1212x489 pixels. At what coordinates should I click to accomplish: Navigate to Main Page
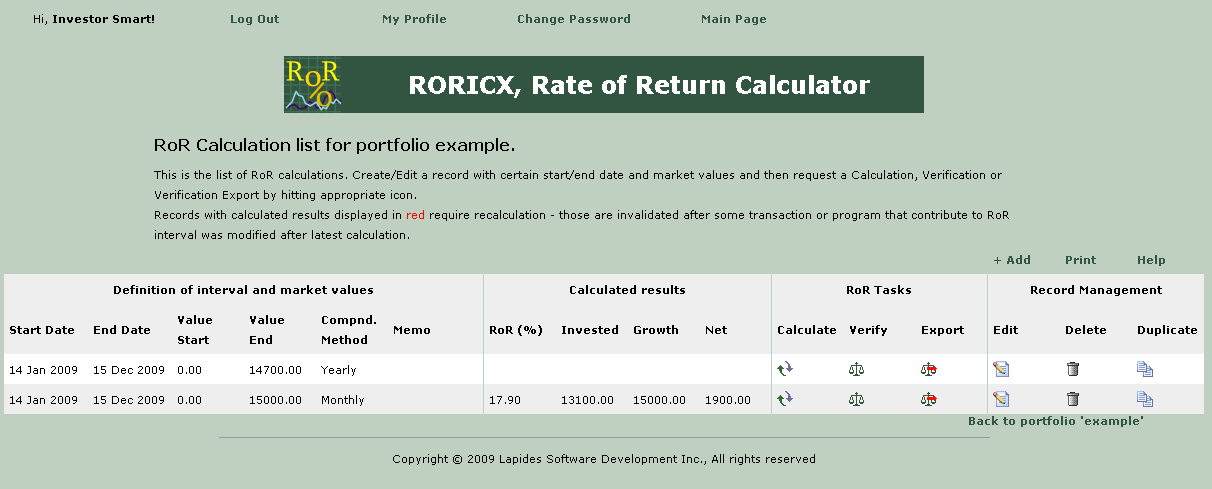(x=733, y=19)
